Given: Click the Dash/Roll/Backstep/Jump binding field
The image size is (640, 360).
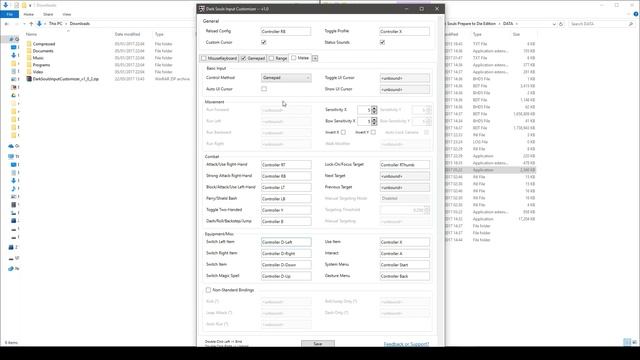Looking at the screenshot, I should [286, 222].
